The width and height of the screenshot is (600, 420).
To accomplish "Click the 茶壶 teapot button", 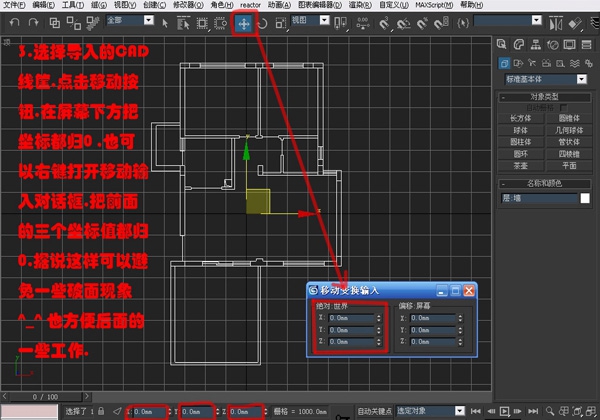I will (x=520, y=166).
